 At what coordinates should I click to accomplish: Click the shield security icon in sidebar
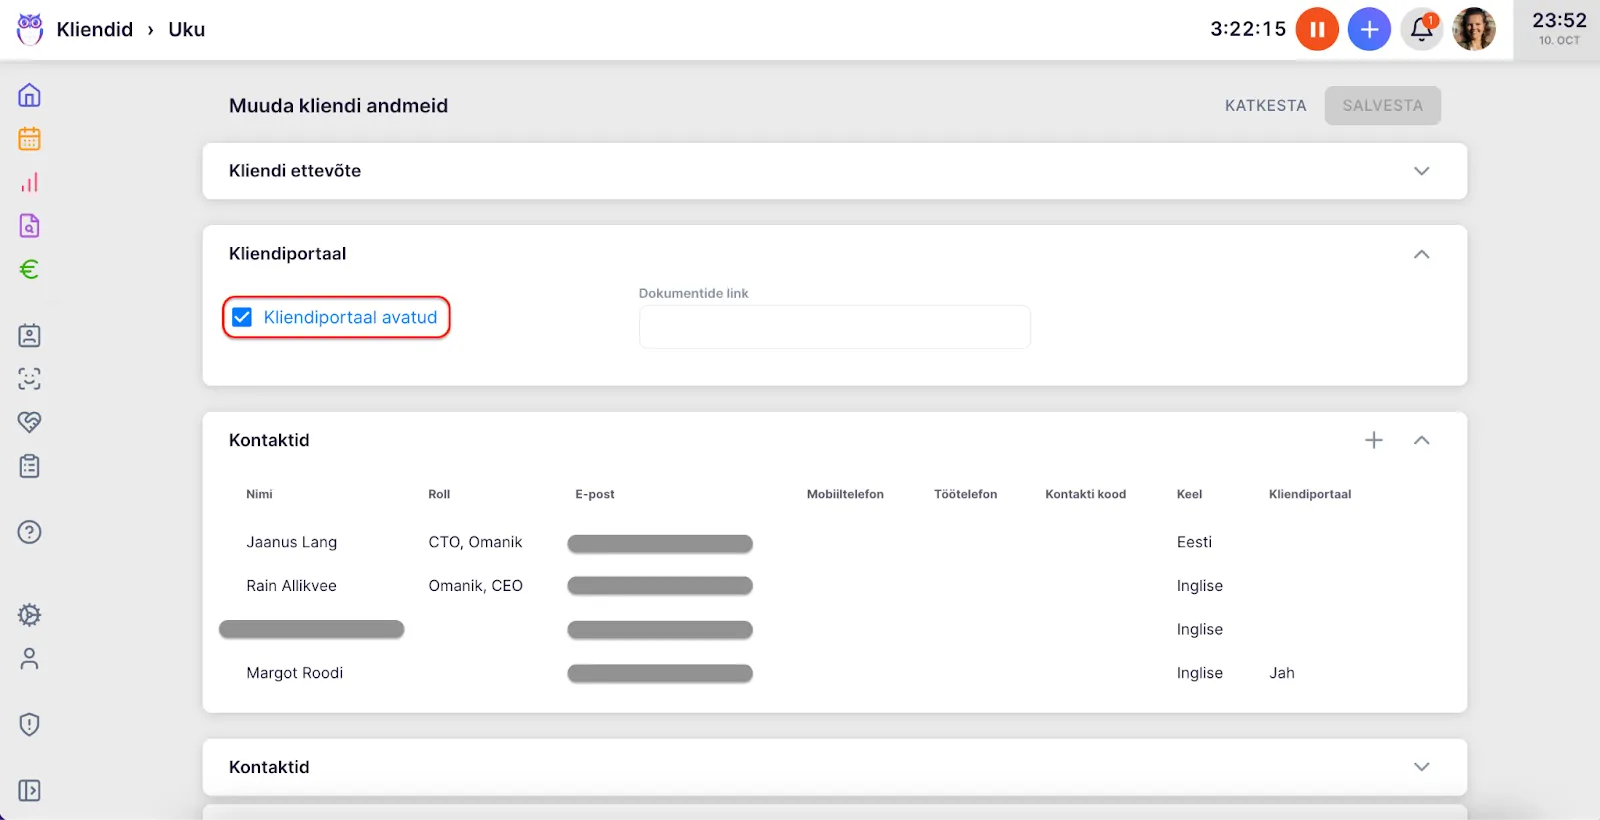(x=30, y=724)
